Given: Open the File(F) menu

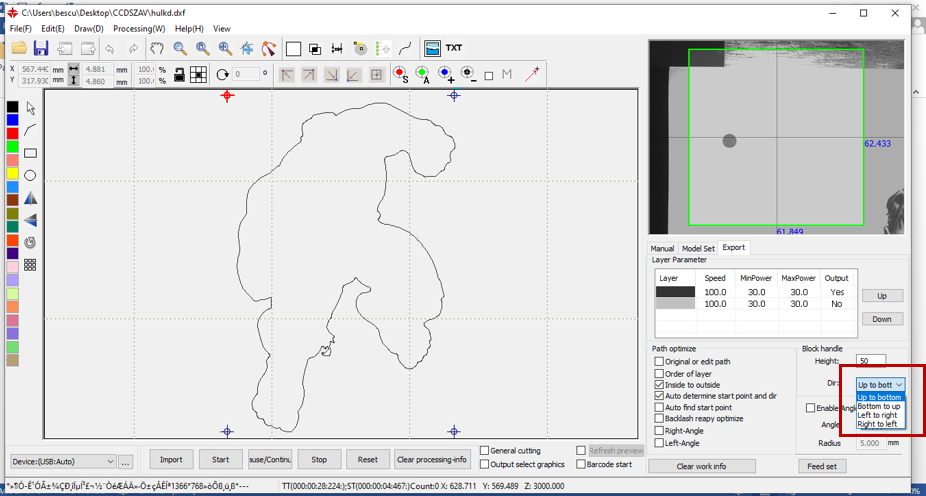Looking at the screenshot, I should (x=21, y=28).
